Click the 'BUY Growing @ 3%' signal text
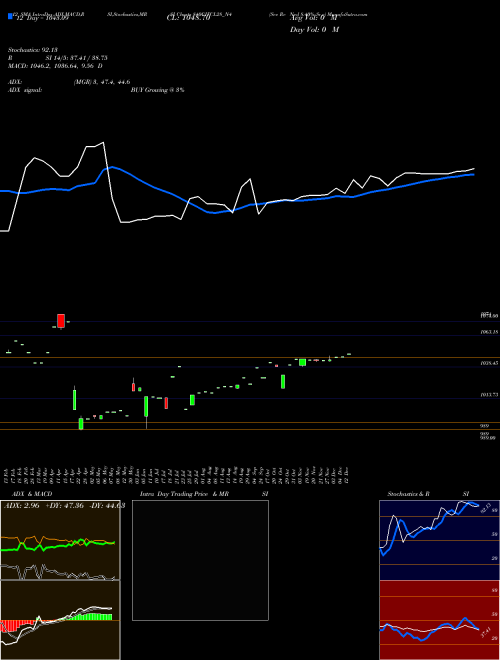 [x=157, y=90]
